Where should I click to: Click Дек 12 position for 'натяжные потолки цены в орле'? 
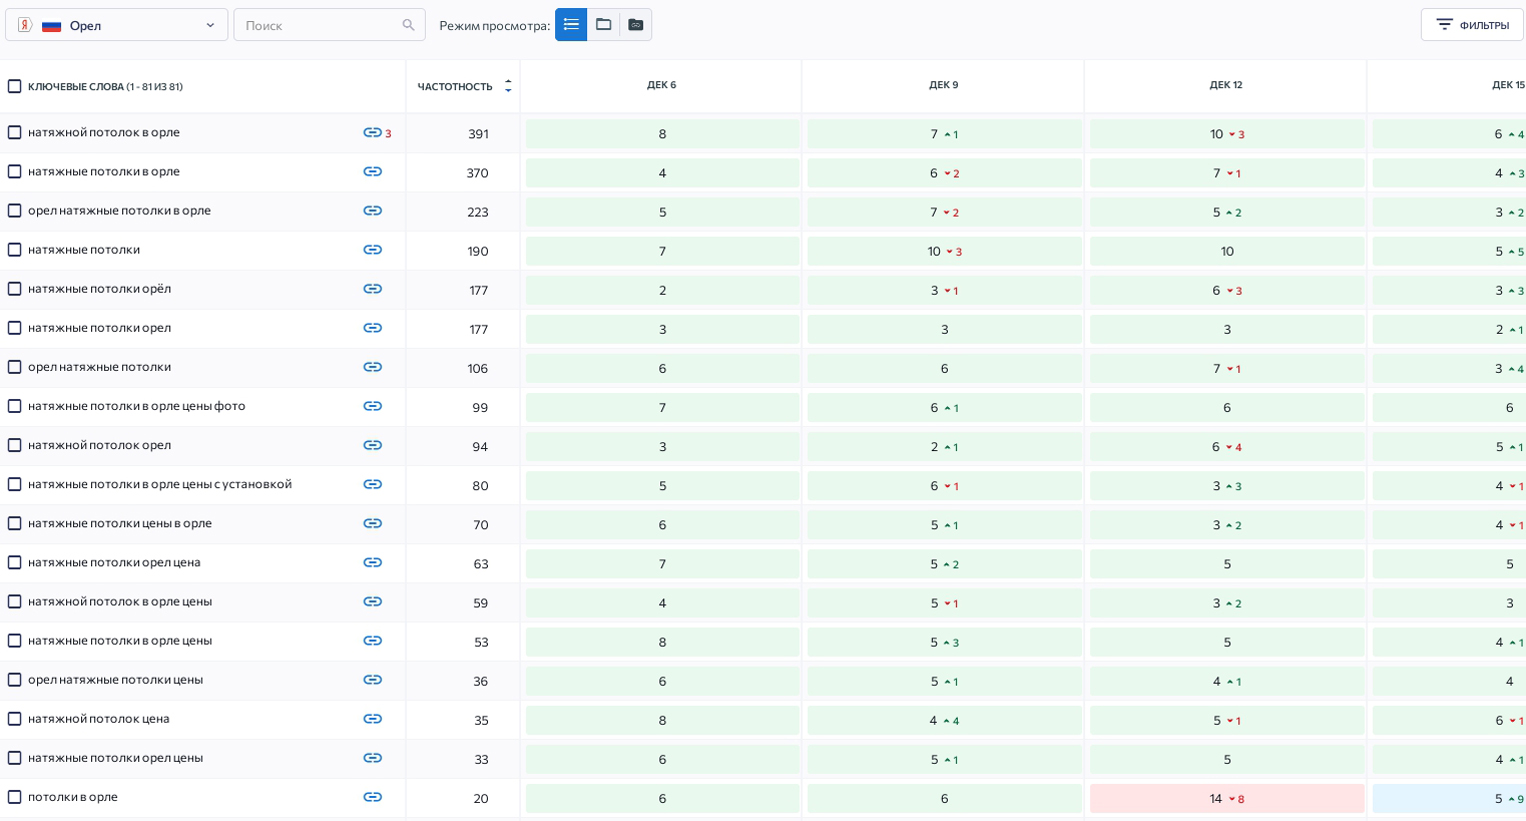click(1226, 524)
